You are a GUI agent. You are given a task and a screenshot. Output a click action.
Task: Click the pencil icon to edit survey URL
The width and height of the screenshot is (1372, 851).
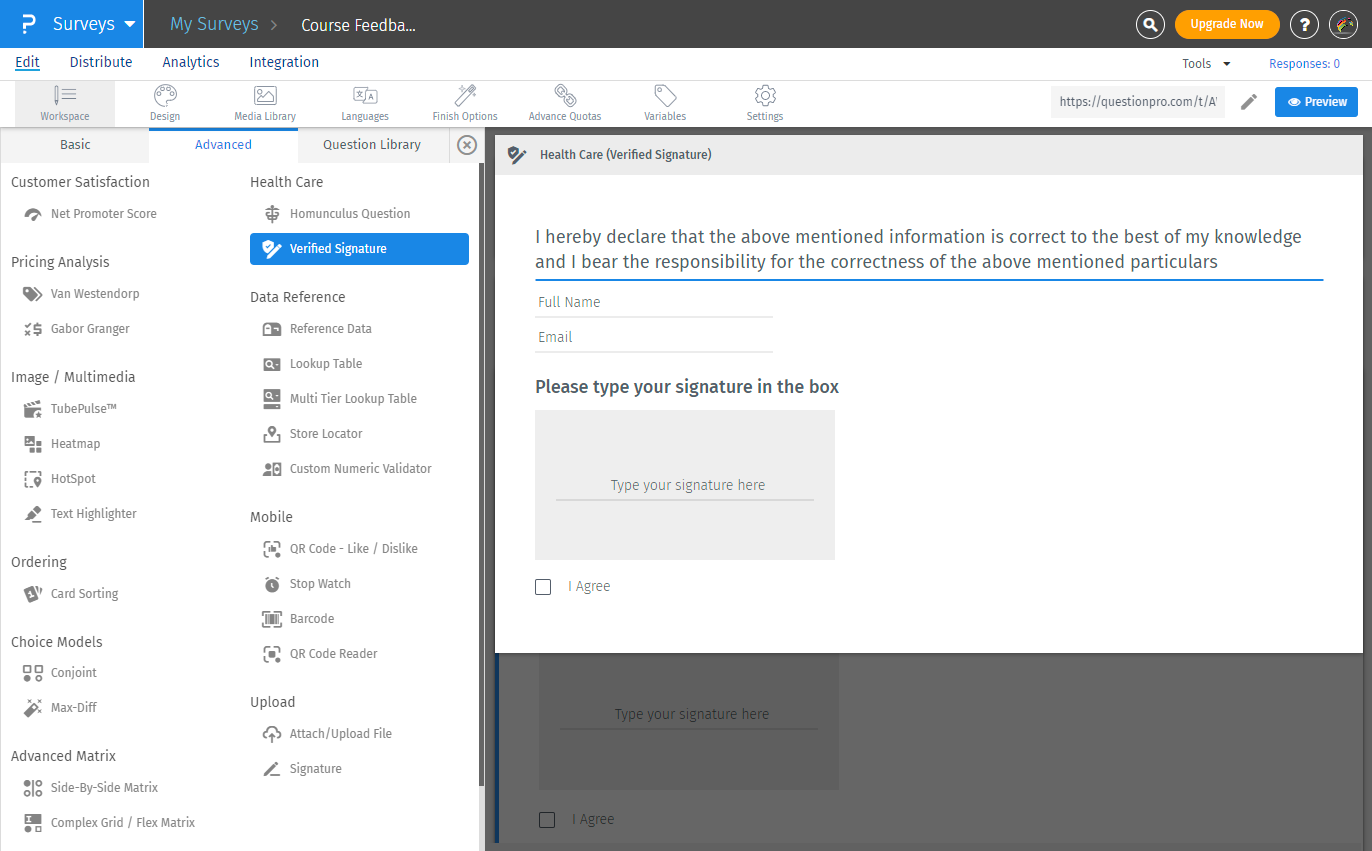tap(1248, 102)
